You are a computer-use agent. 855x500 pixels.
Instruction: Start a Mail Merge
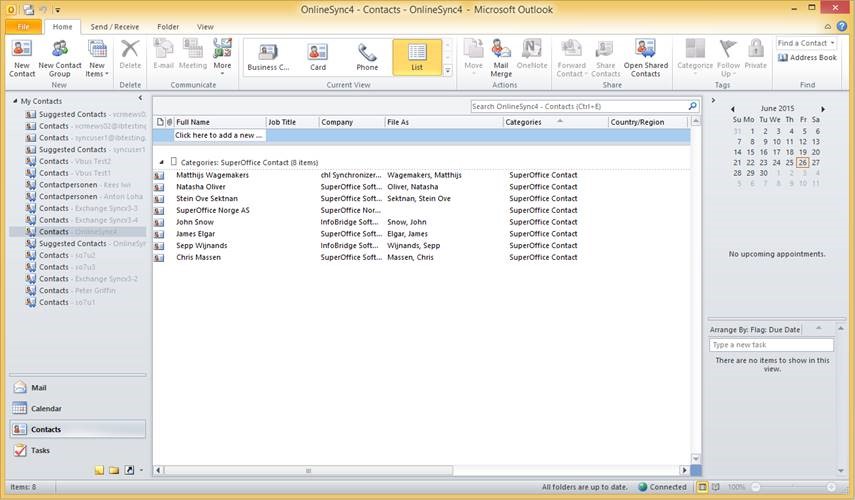(x=501, y=58)
